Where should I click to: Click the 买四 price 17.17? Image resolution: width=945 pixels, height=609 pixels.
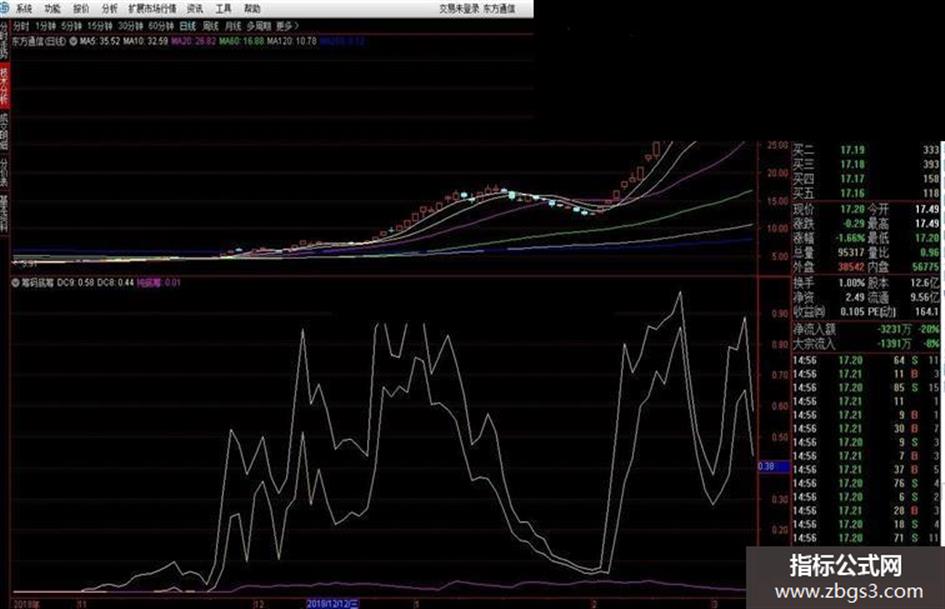pyautogui.click(x=853, y=178)
